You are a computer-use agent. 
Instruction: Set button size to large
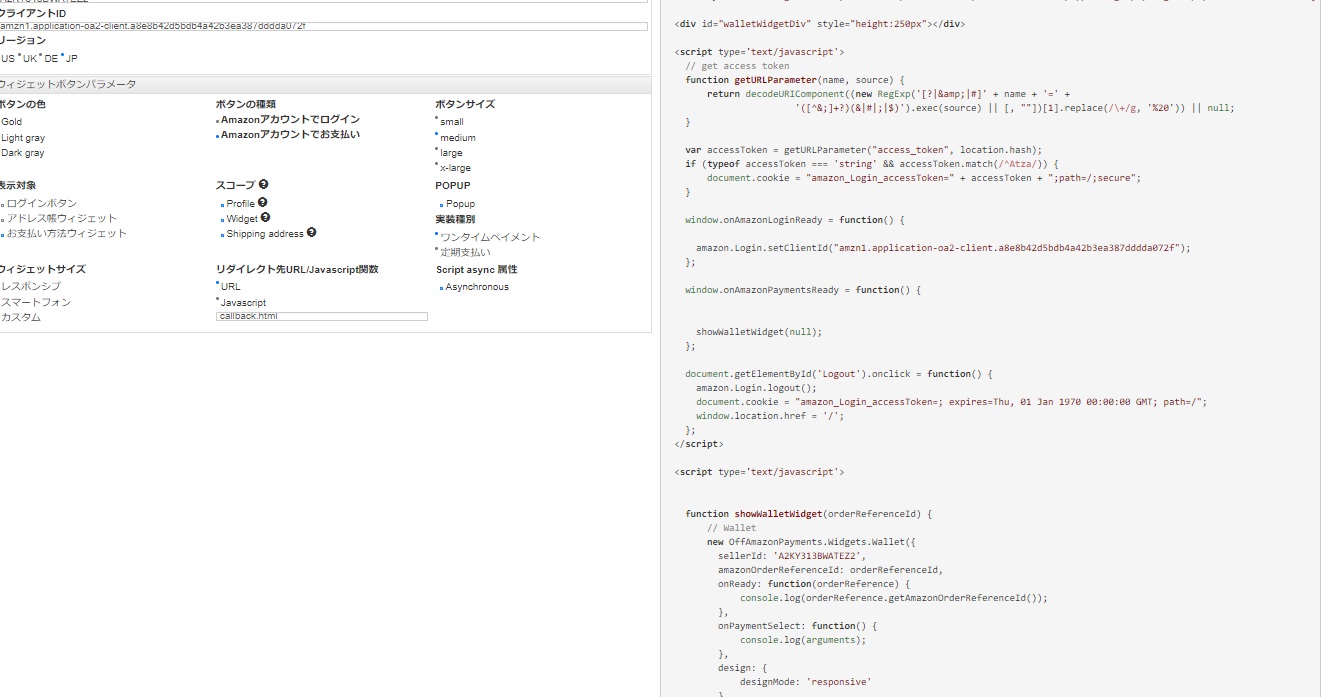[x=449, y=153]
